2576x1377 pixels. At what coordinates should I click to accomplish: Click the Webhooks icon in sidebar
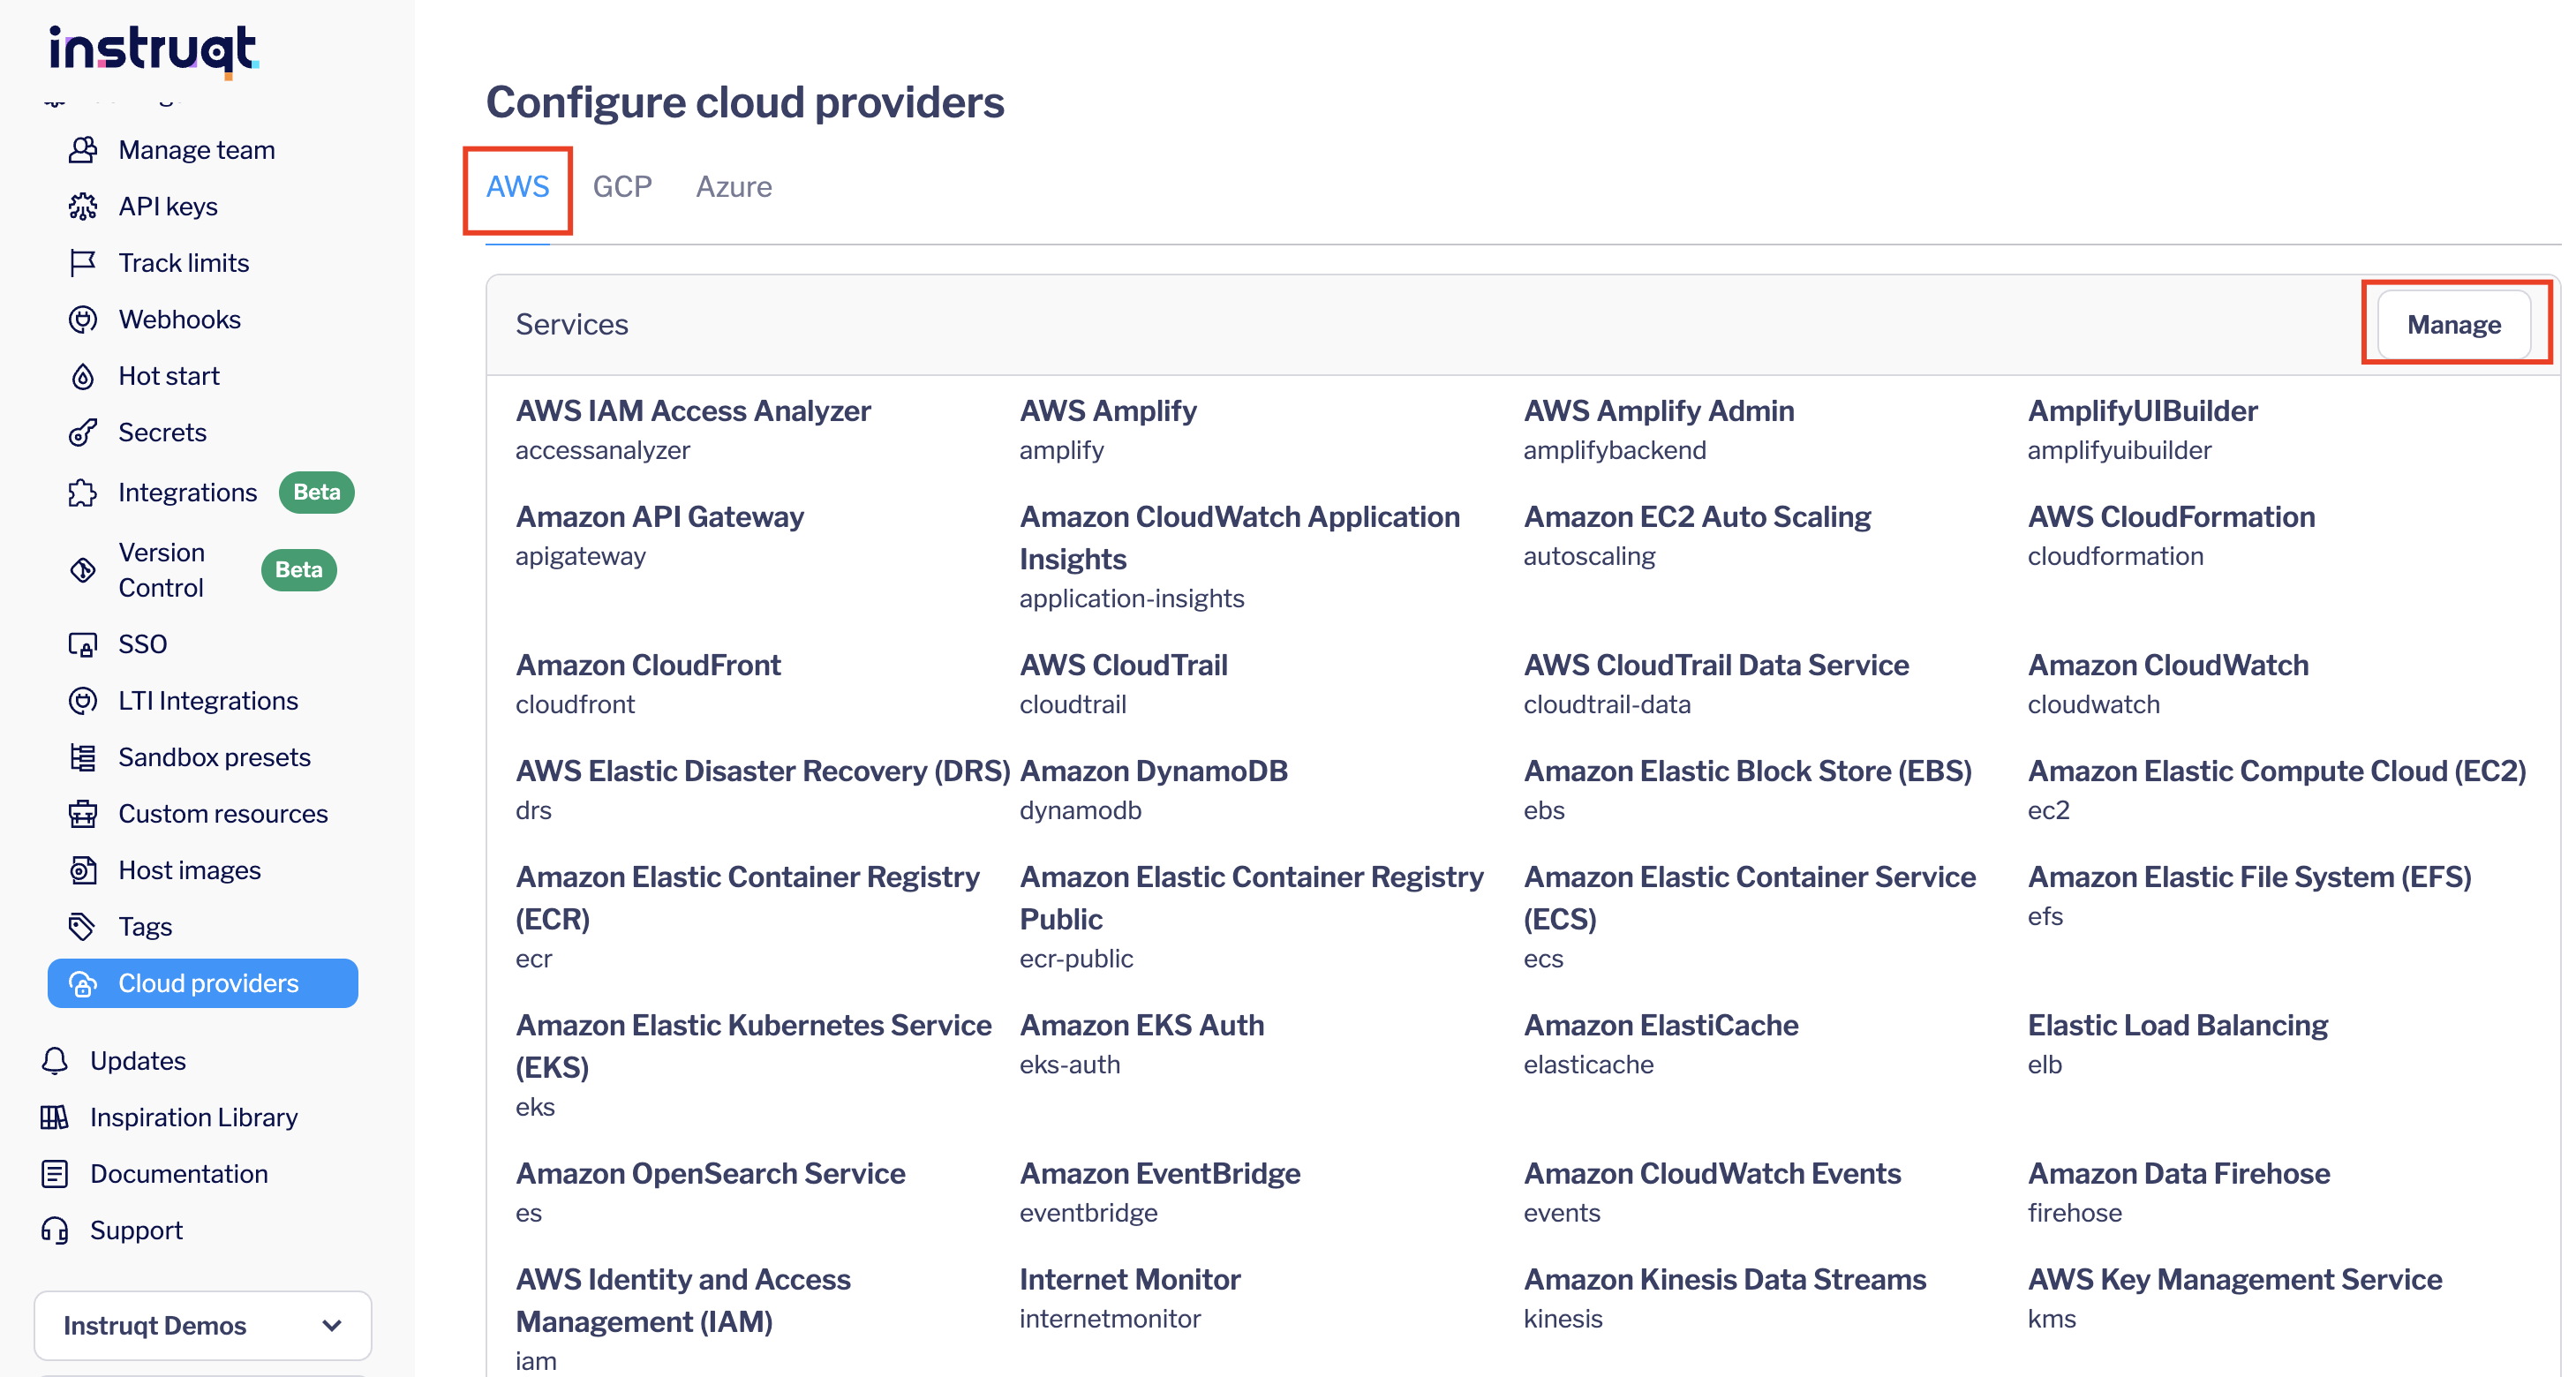click(x=83, y=320)
